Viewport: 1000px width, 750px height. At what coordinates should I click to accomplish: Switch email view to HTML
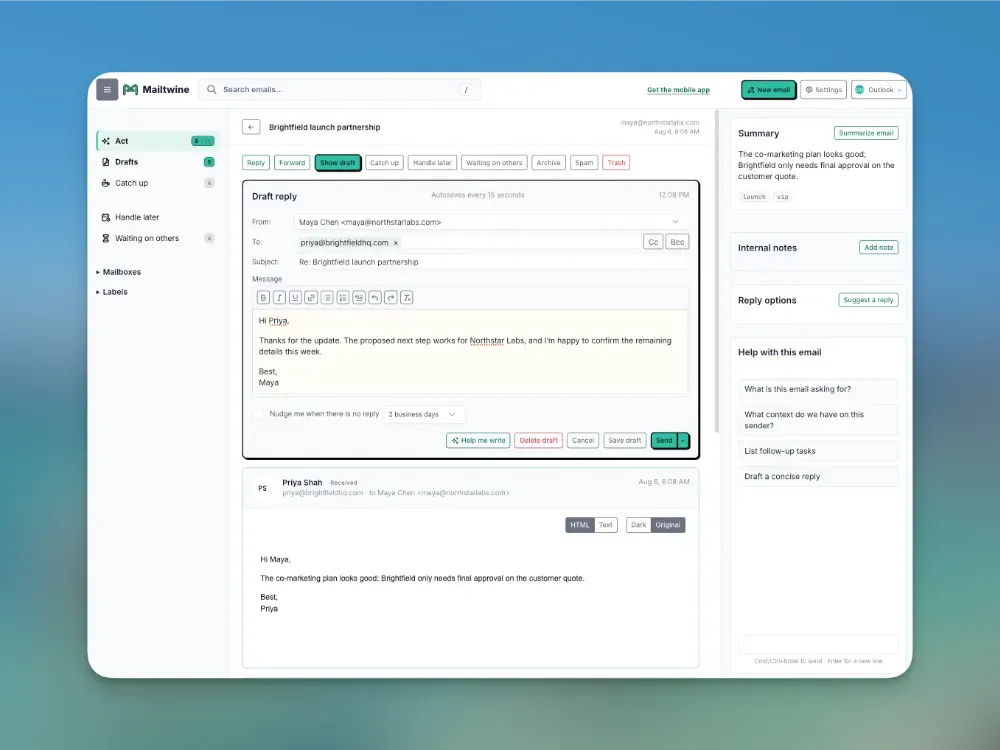[580, 525]
